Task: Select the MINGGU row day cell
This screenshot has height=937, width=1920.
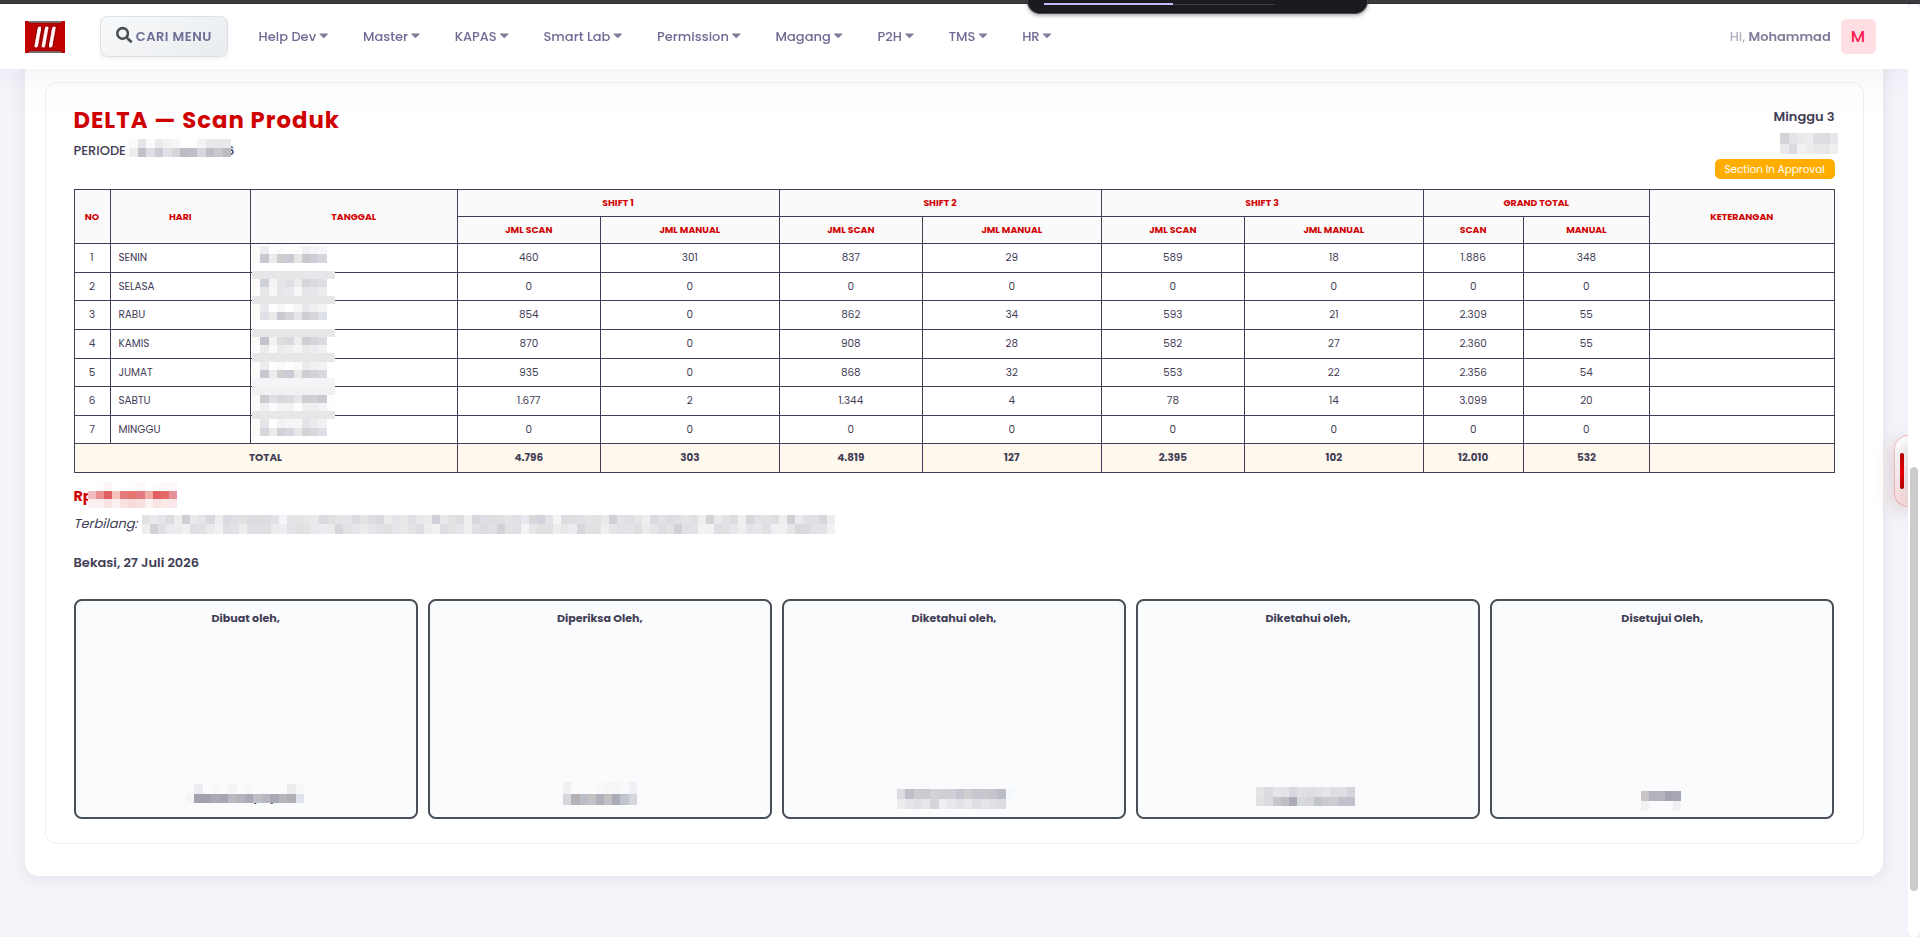Action: tap(180, 429)
